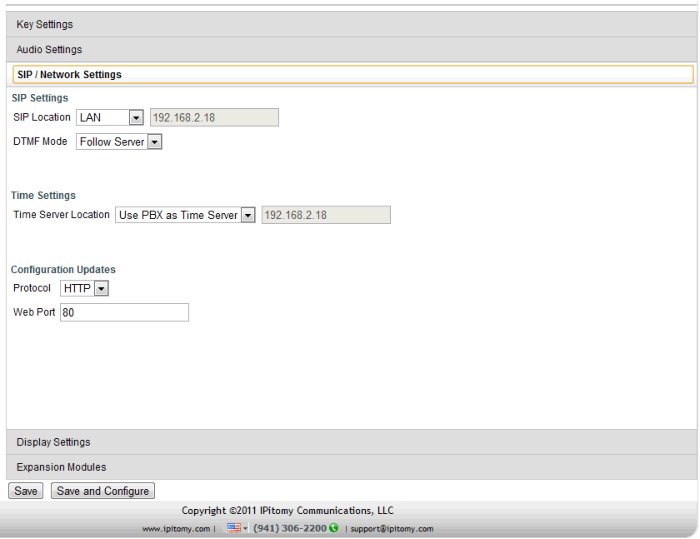
Task: Expand the Audio Settings section
Action: pos(351,49)
